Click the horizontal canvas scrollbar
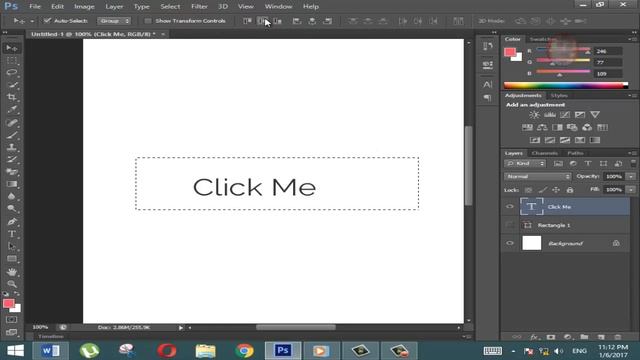The image size is (640, 360). 296,327
